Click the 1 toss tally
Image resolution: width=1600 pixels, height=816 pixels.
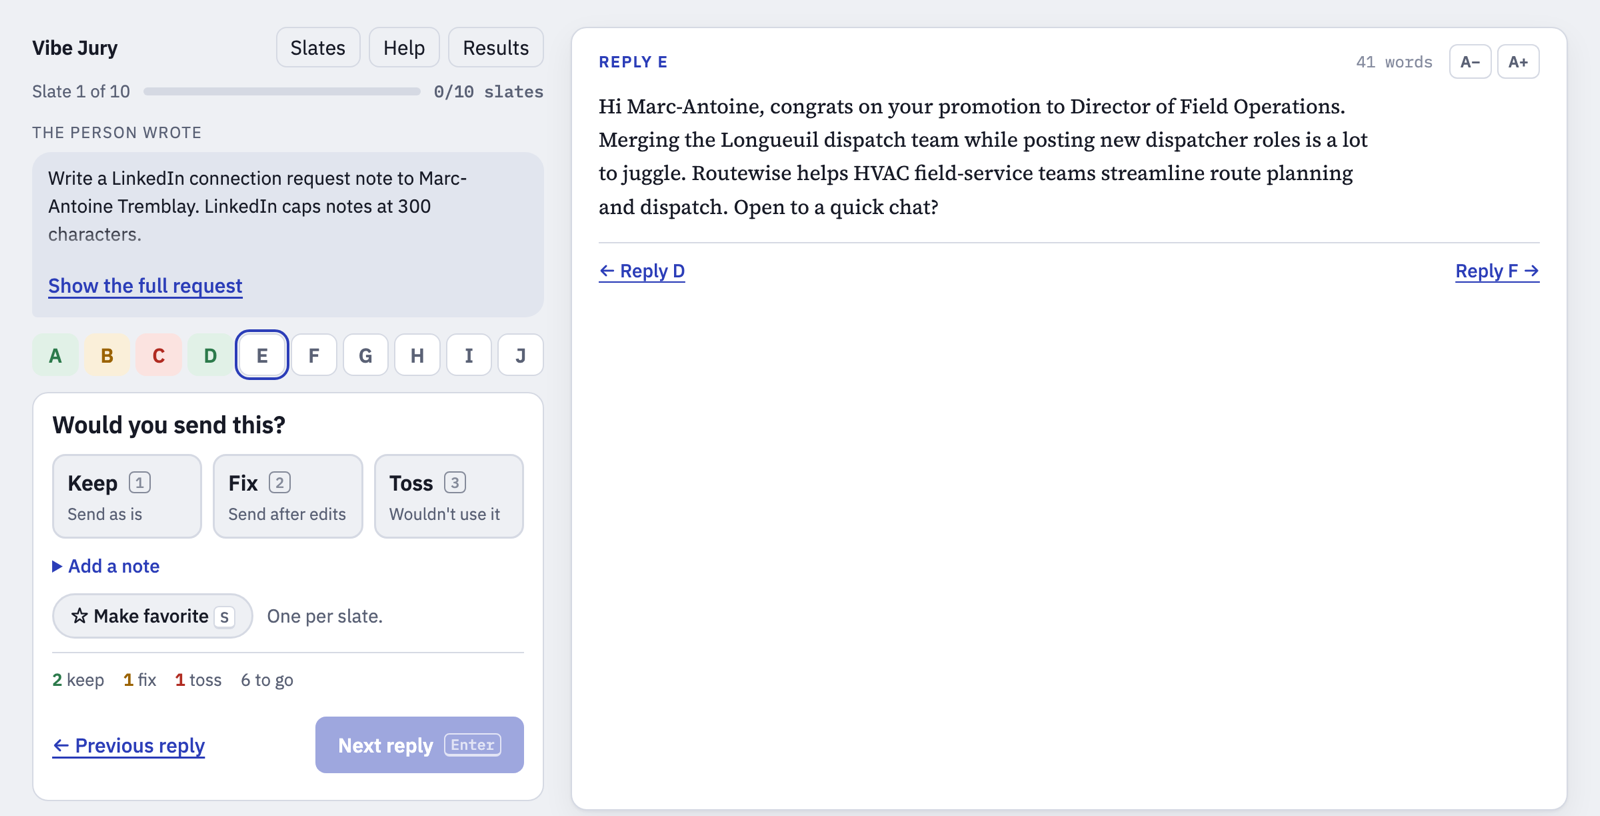click(x=198, y=680)
